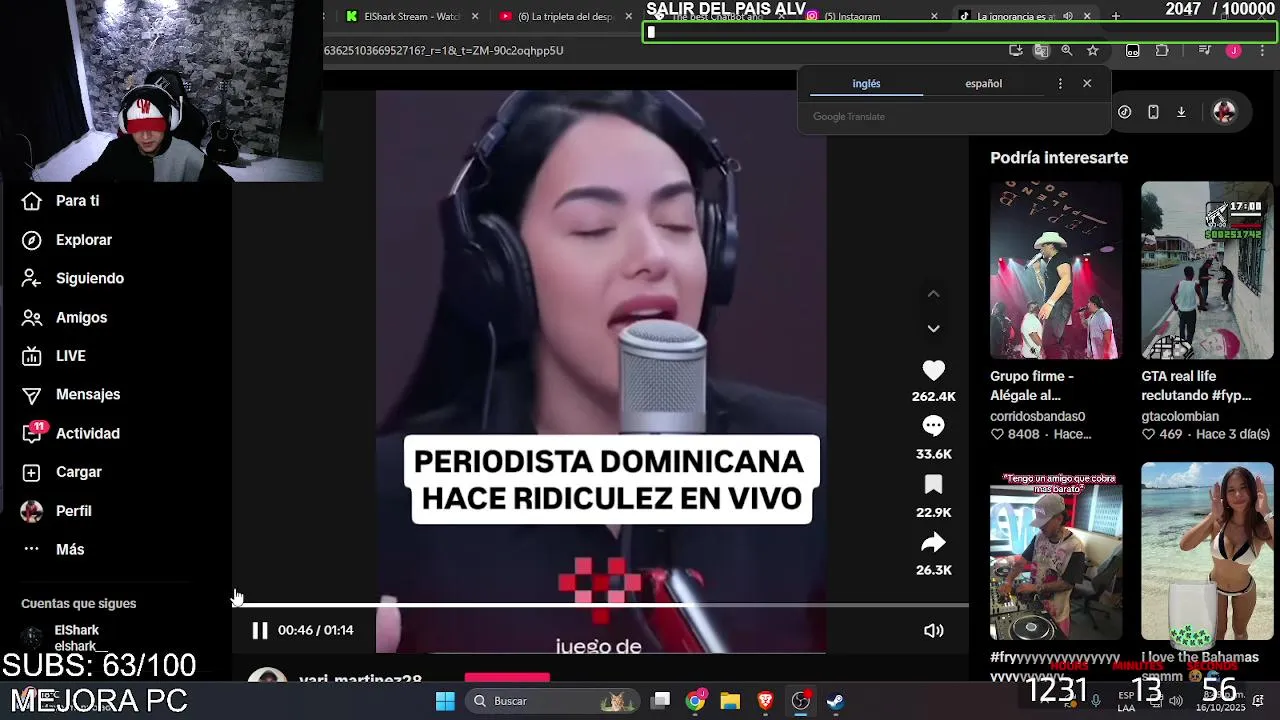
Task: Click the Podría interesarte heading
Action: pyautogui.click(x=1059, y=158)
